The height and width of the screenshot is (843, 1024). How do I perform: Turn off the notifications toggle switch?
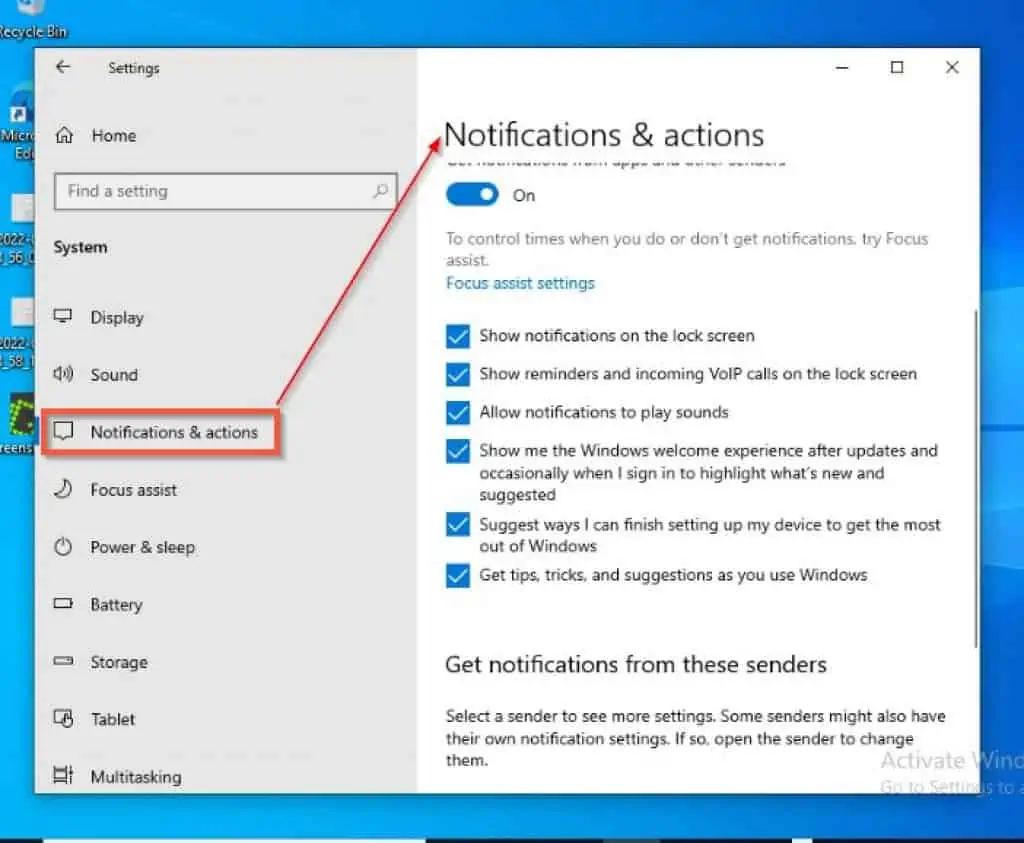pyautogui.click(x=472, y=195)
